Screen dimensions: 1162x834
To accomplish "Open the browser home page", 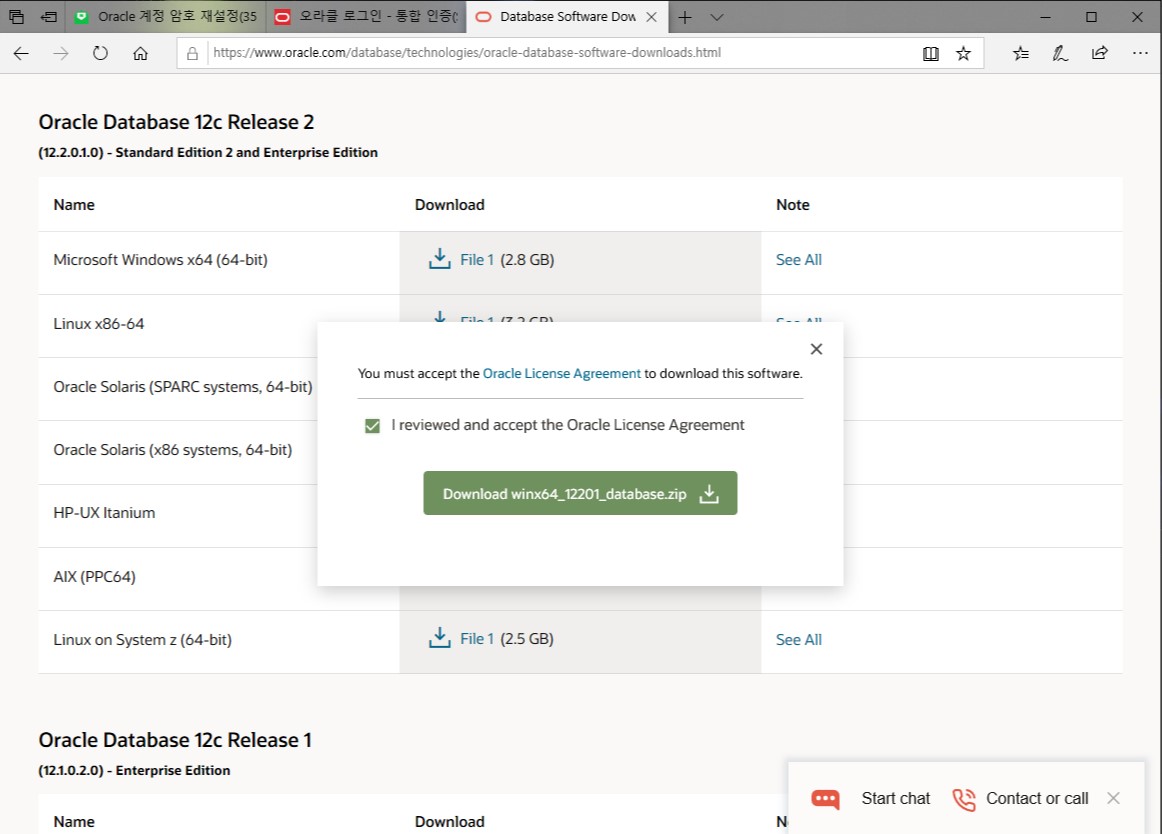I will 140,53.
